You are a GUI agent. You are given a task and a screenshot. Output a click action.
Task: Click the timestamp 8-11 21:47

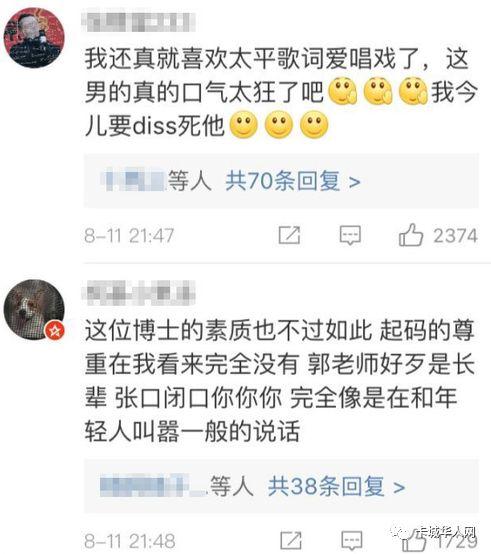click(x=129, y=236)
